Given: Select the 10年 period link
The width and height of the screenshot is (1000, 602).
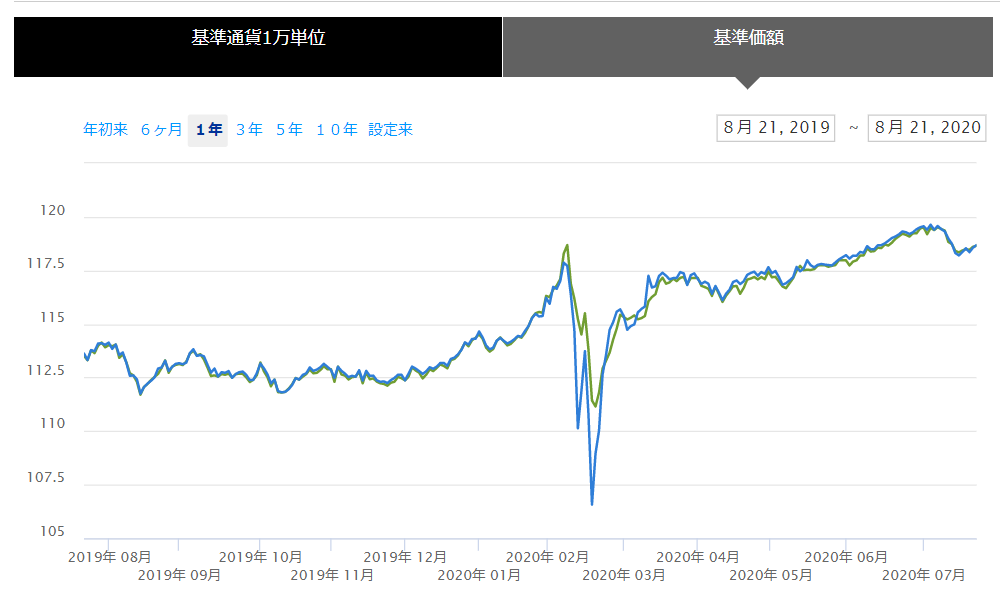Looking at the screenshot, I should click(337, 129).
